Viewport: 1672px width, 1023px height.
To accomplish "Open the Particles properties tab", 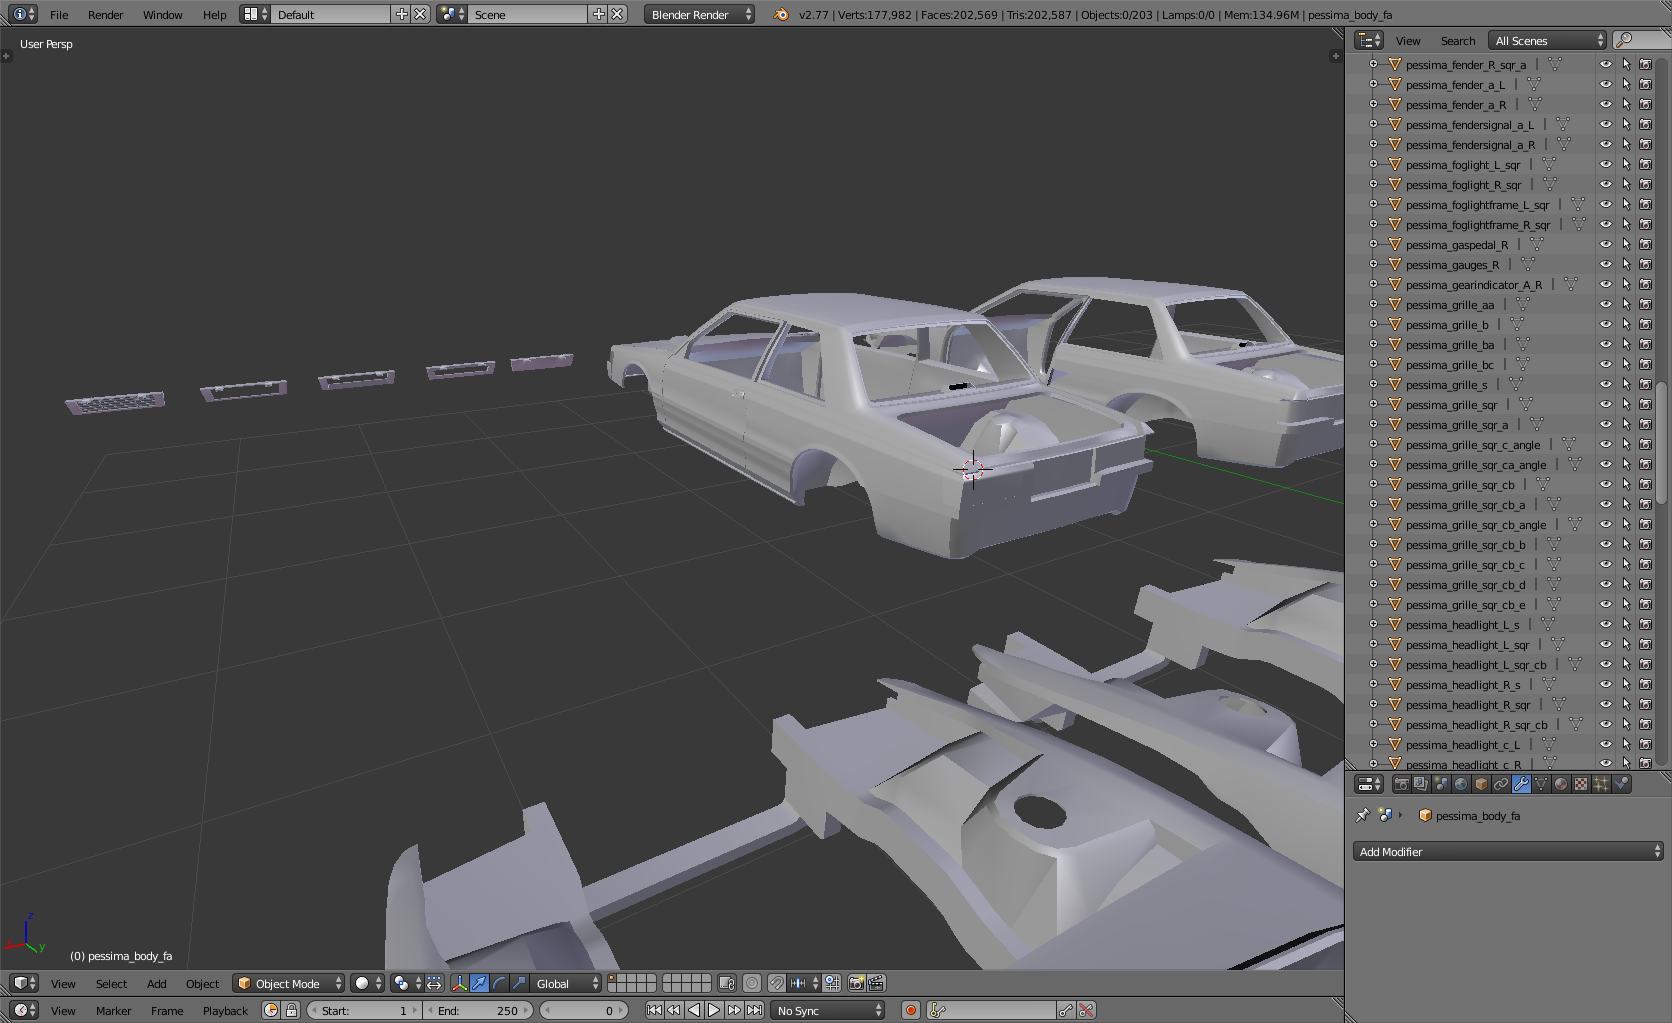I will [1601, 785].
